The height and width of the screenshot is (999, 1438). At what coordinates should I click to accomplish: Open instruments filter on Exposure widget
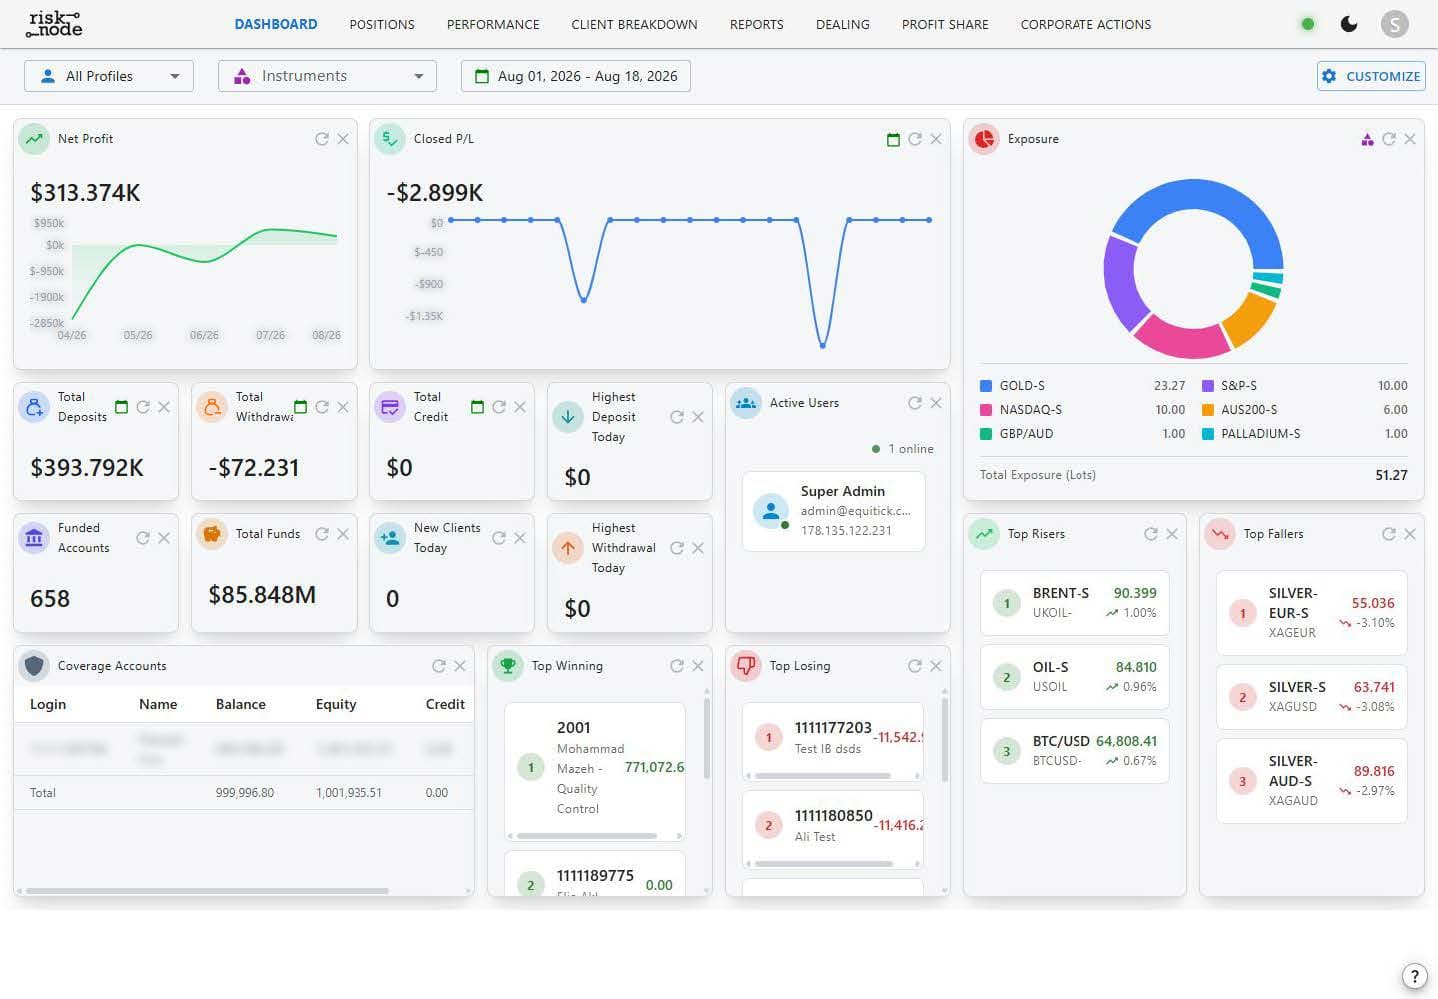[1367, 139]
